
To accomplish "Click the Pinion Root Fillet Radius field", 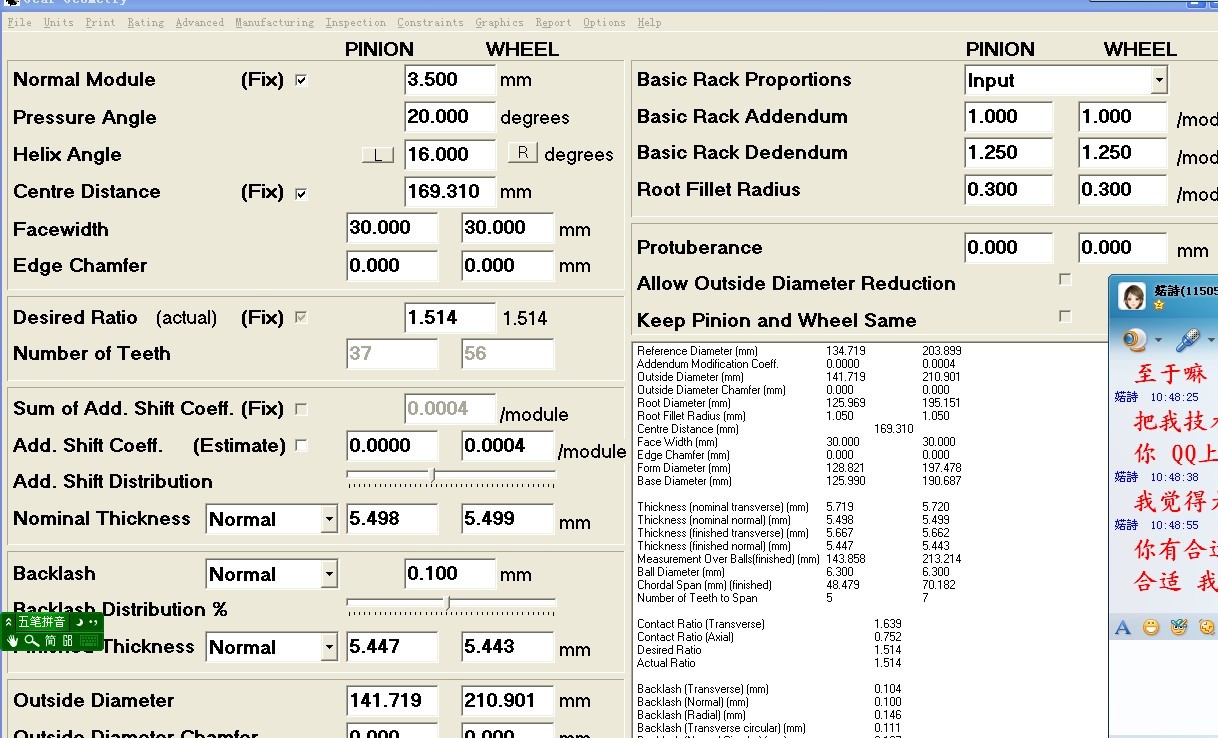I will pos(1009,190).
